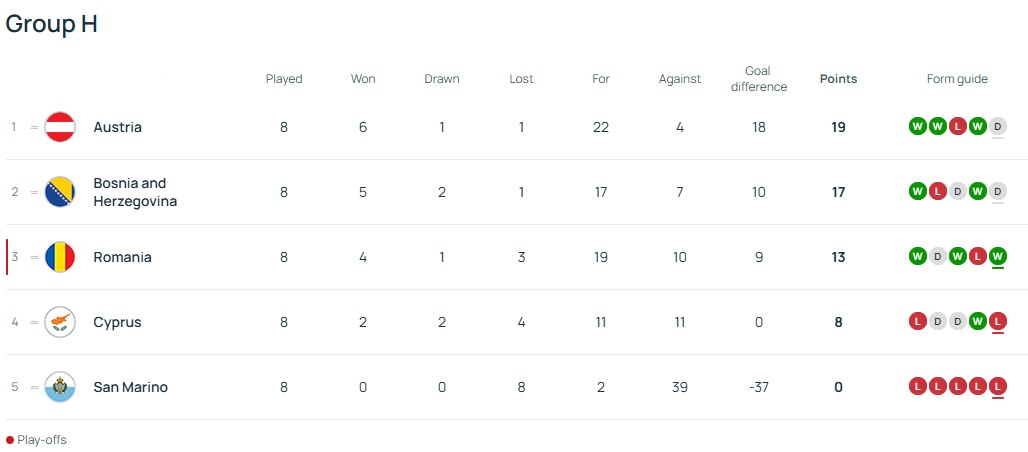This screenshot has height=452, width=1028.
Task: Open the Austria team link
Action: (117, 127)
